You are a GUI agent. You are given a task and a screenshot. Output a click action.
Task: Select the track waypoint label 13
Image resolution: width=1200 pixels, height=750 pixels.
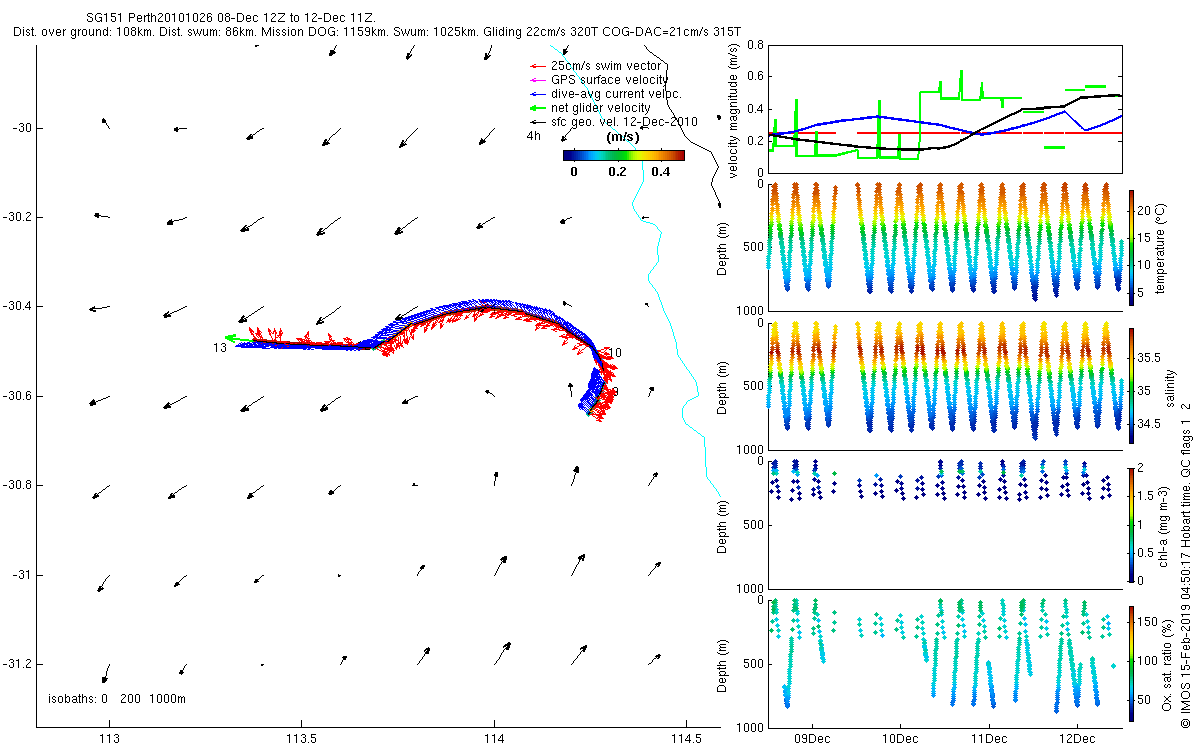click(x=219, y=348)
